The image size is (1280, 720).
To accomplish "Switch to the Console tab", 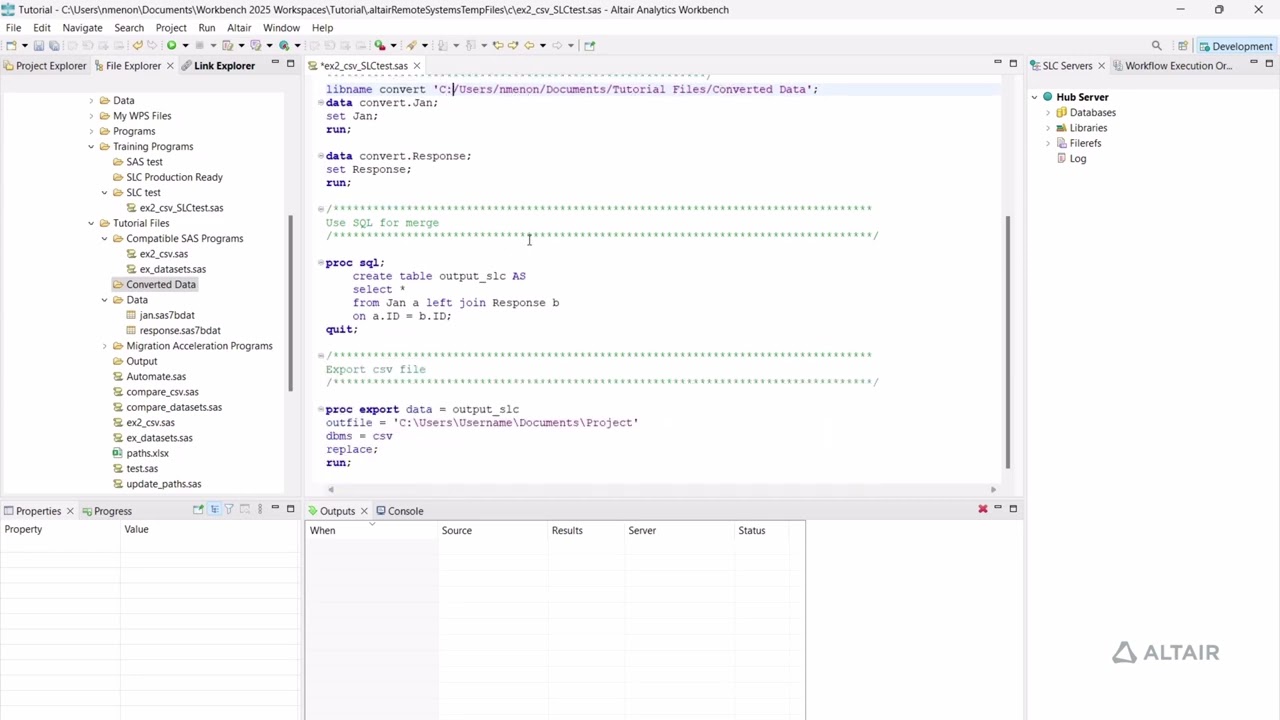I will point(399,511).
